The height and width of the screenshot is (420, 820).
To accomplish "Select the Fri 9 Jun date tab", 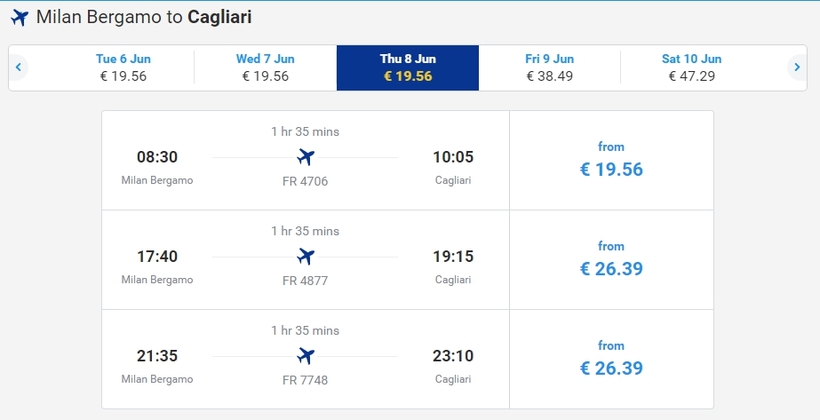I will tap(549, 67).
